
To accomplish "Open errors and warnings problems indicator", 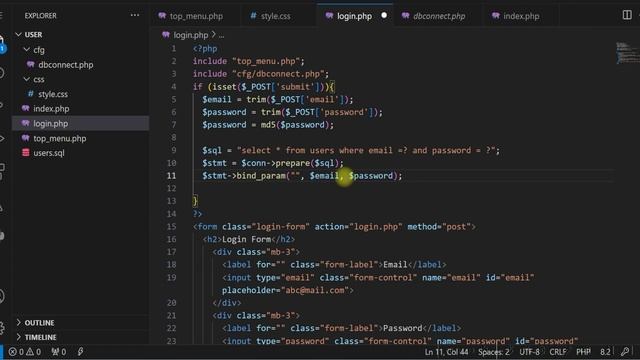I will [x=25, y=352].
